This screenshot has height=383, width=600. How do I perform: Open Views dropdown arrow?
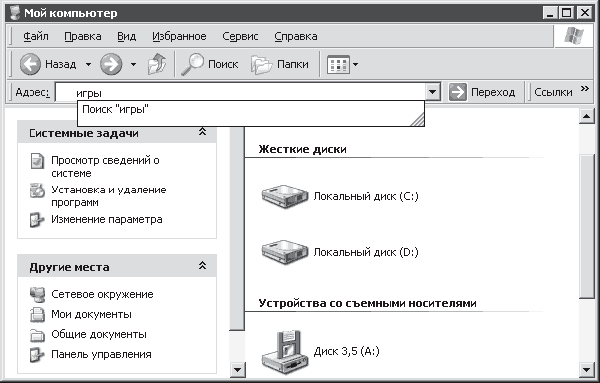pos(355,64)
